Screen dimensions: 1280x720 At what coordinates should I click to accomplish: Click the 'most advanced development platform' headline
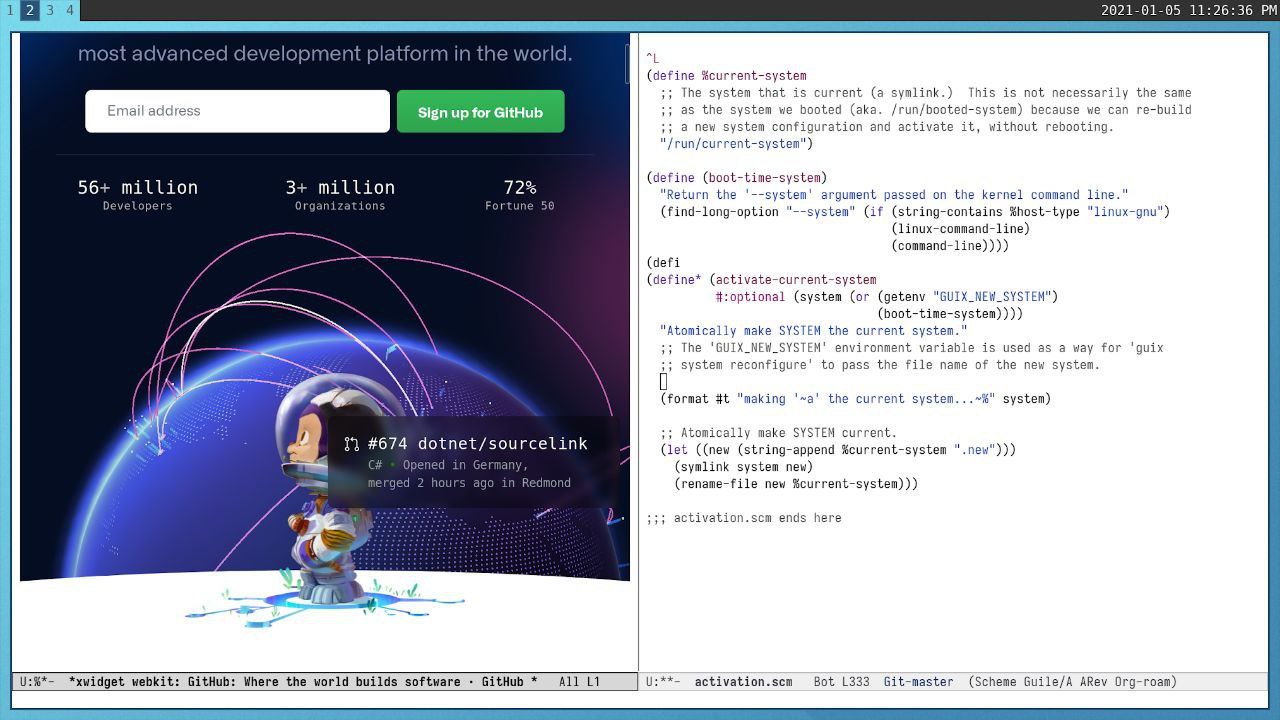point(325,53)
